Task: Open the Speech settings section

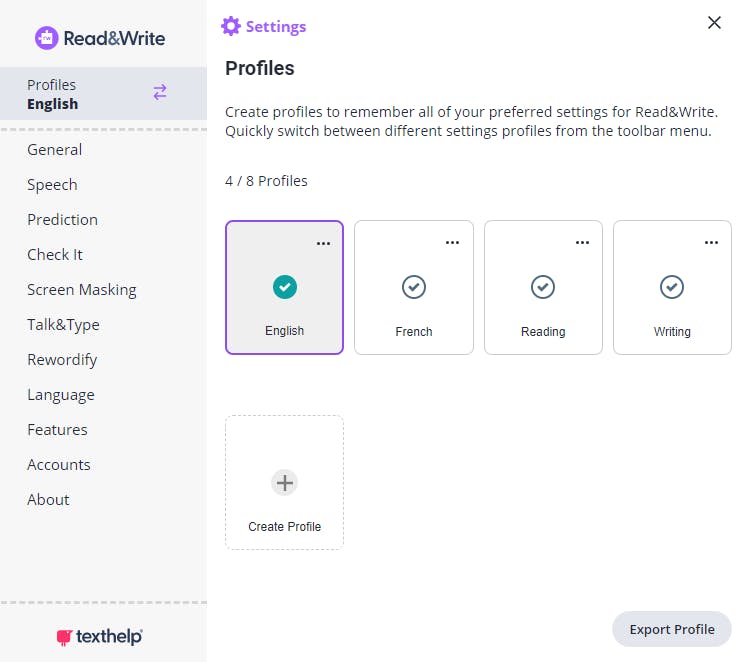Action: coord(52,185)
